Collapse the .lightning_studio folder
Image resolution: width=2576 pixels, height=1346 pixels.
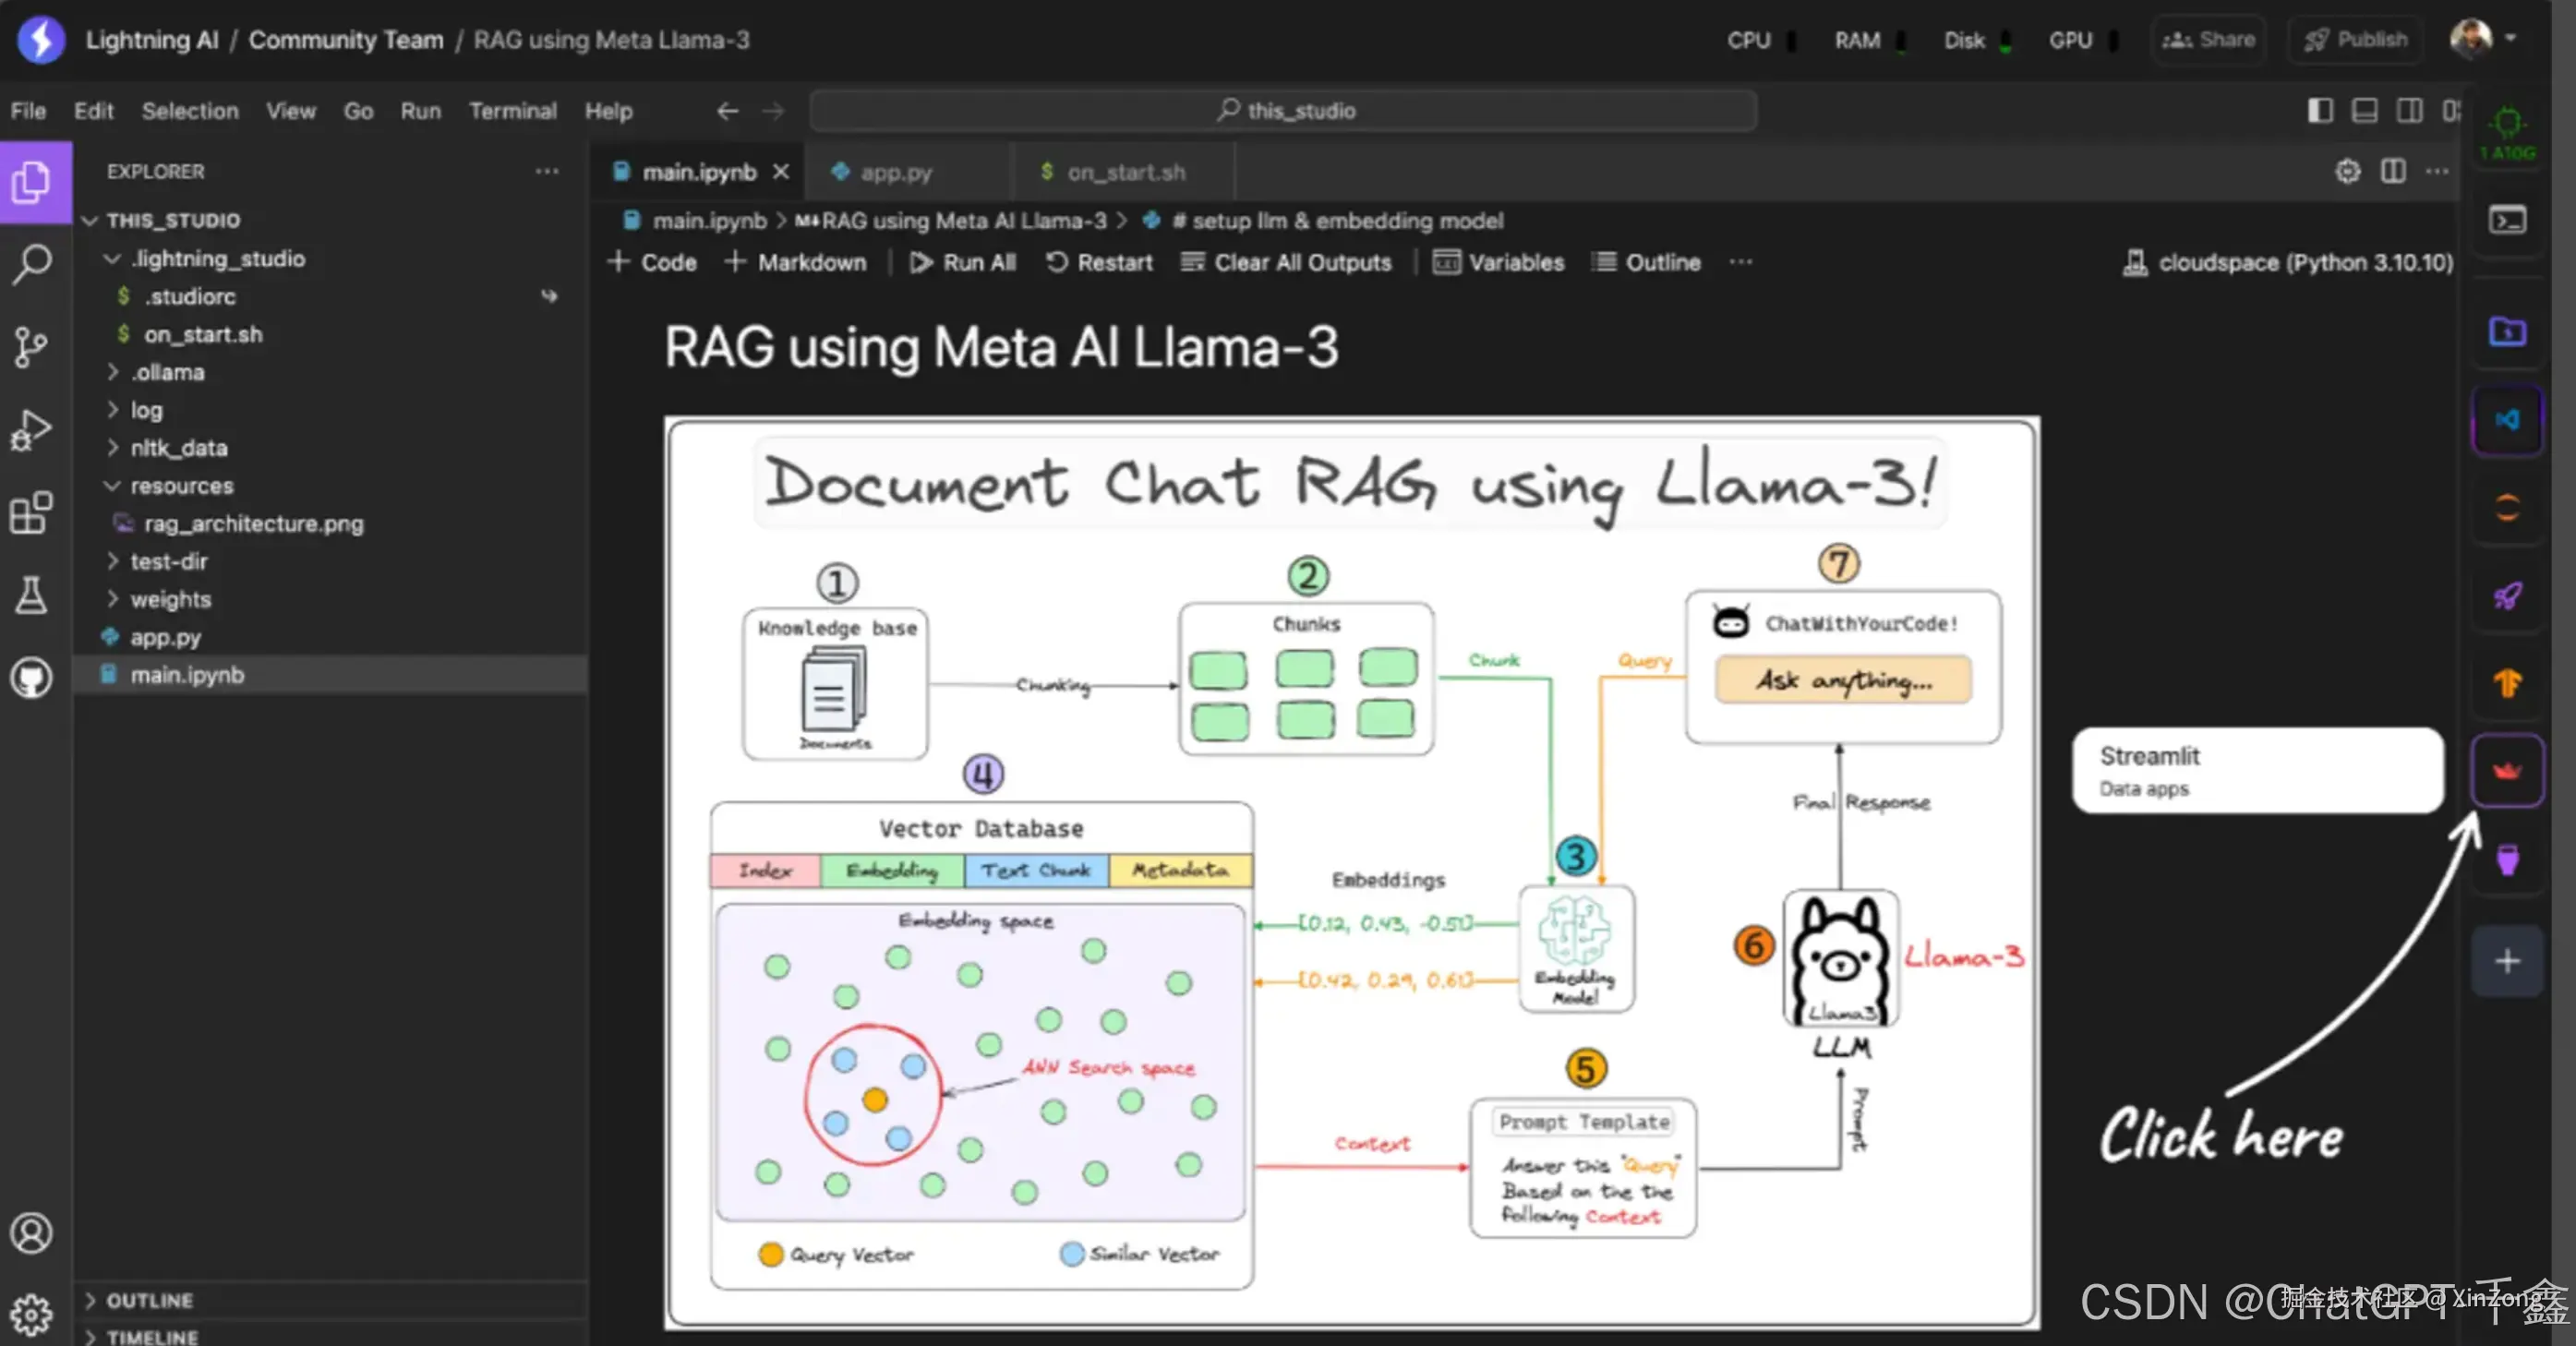(x=112, y=259)
